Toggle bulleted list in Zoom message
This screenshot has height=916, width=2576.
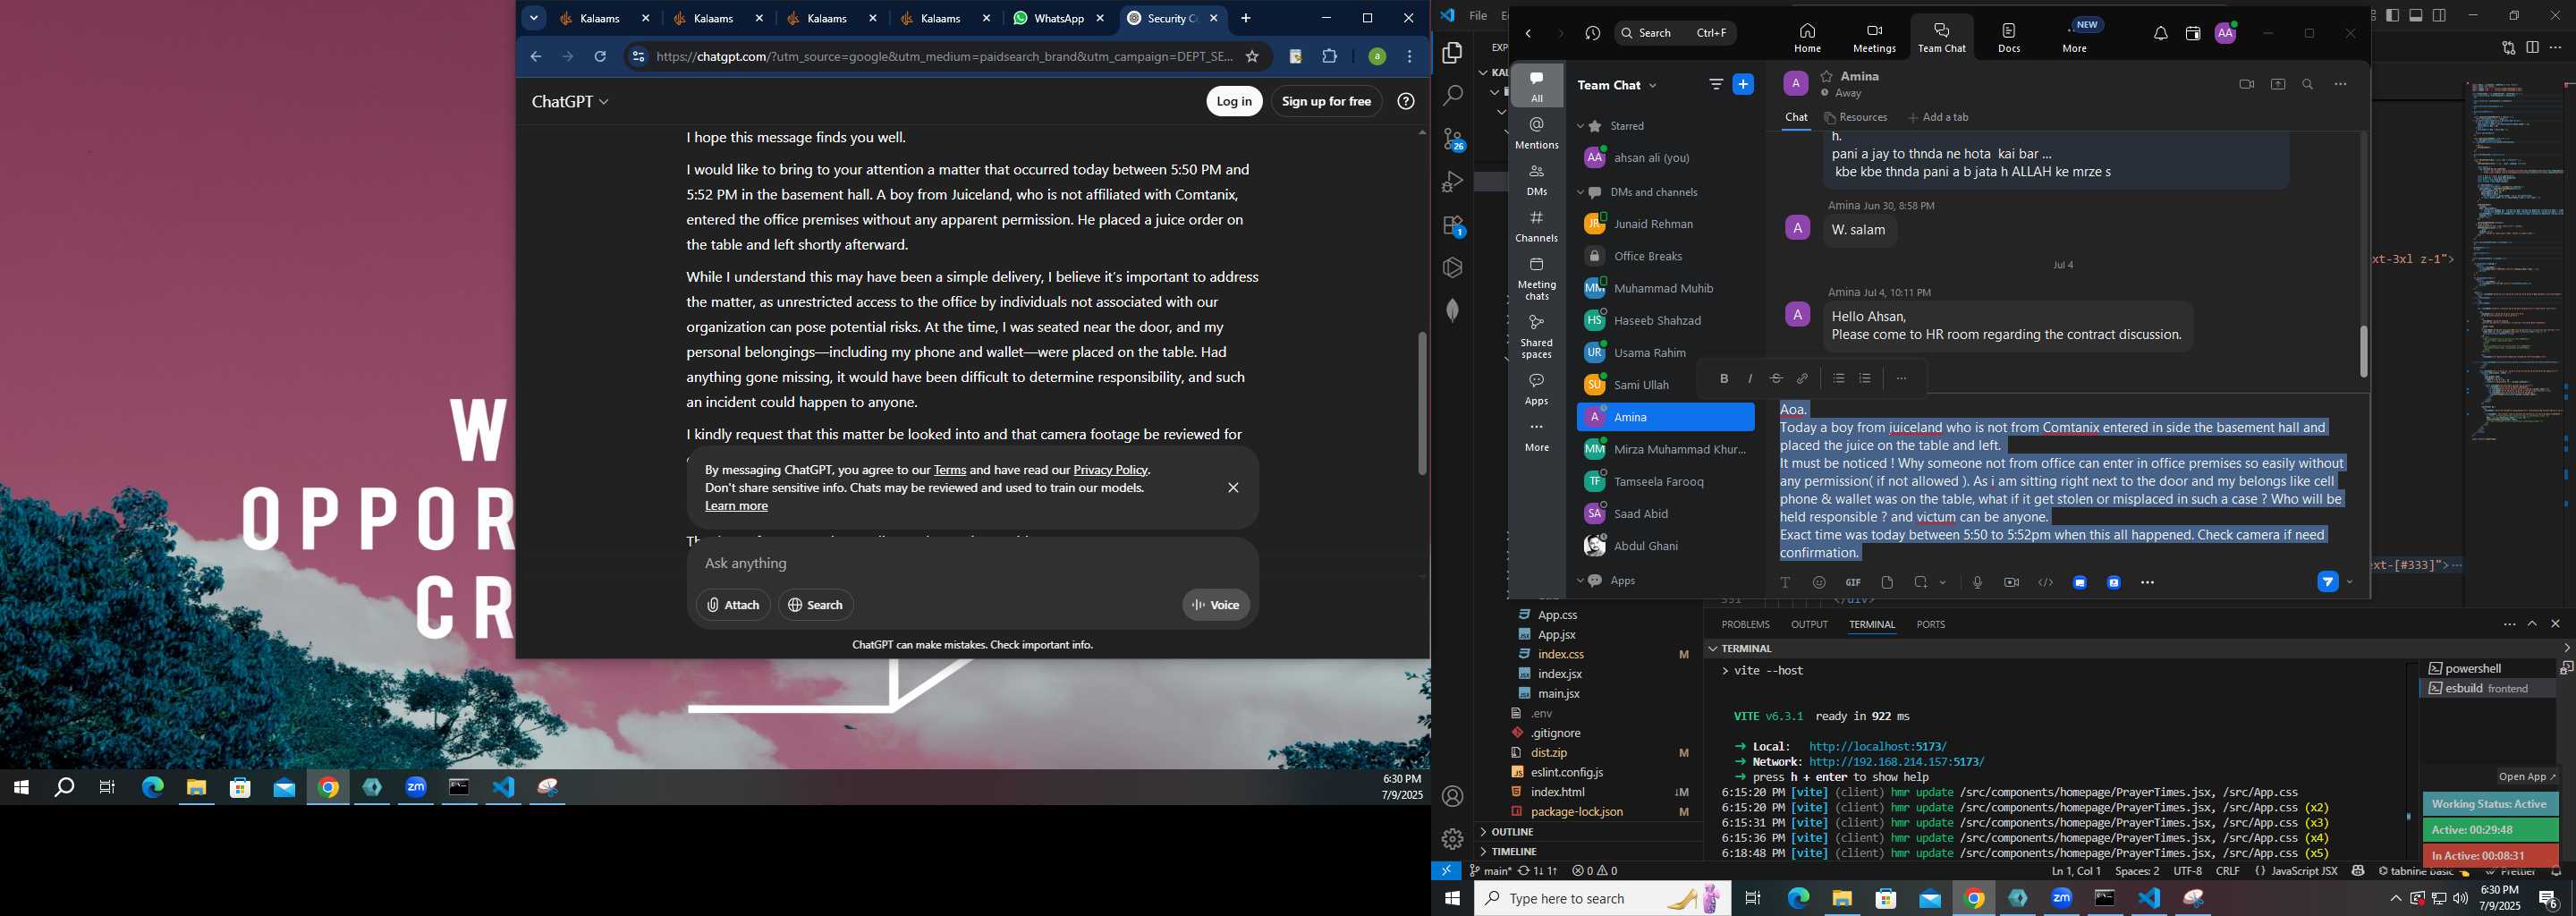(x=1838, y=378)
